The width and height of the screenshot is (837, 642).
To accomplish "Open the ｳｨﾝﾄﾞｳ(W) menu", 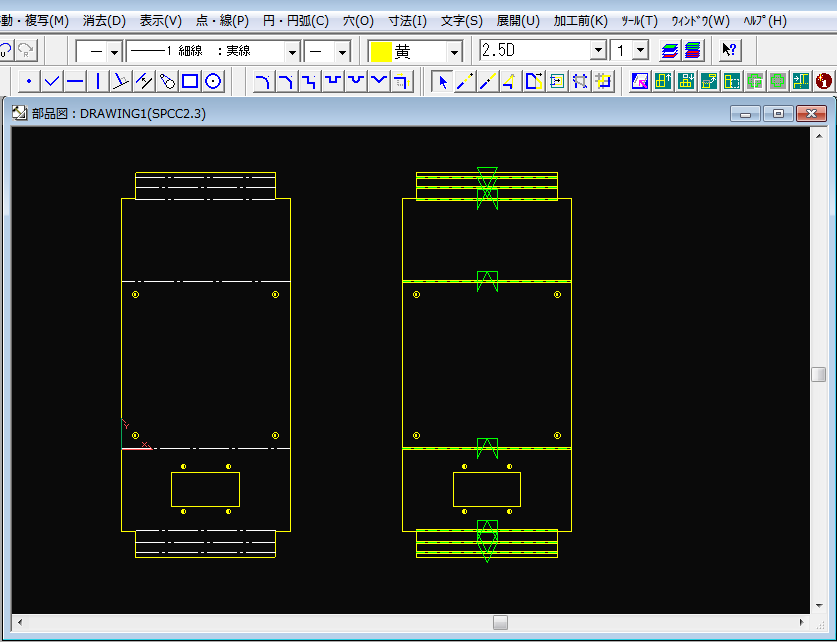I will point(700,21).
